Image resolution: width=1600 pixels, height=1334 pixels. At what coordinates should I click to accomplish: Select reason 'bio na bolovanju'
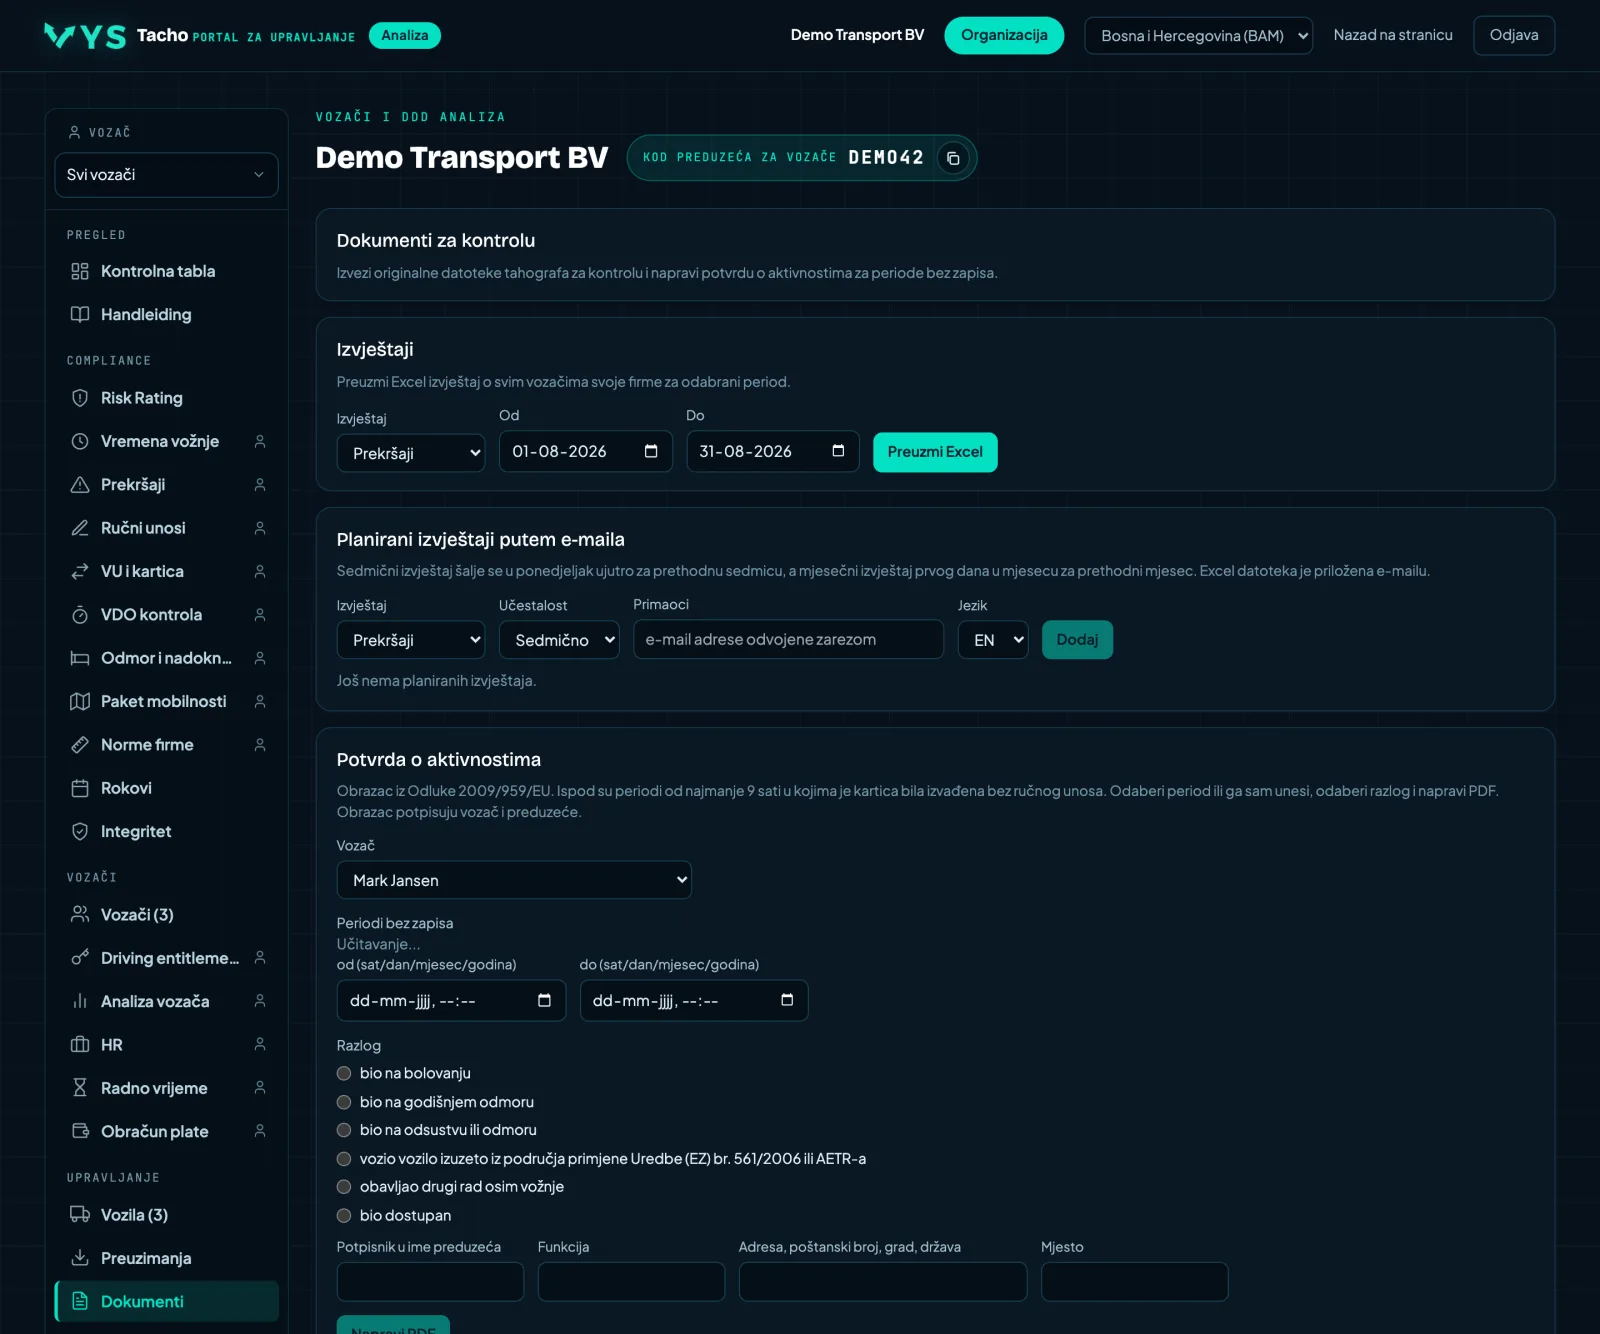[x=344, y=1073]
